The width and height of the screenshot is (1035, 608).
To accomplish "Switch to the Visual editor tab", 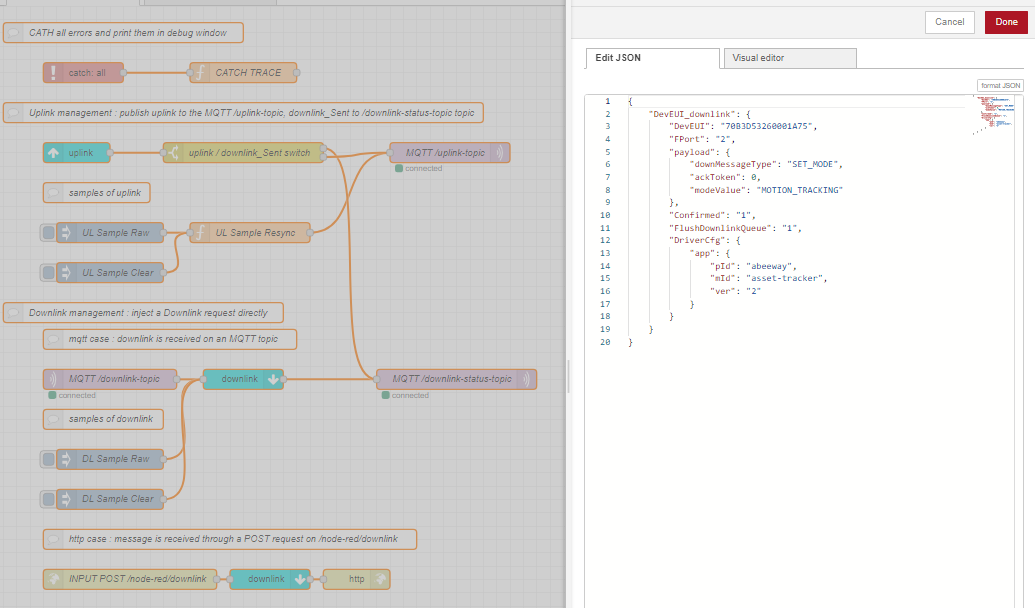I will (x=789, y=58).
